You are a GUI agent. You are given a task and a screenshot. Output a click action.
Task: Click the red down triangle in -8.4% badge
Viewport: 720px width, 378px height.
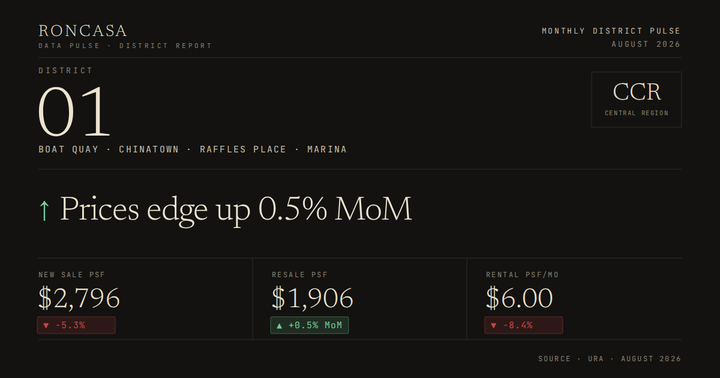pos(494,326)
